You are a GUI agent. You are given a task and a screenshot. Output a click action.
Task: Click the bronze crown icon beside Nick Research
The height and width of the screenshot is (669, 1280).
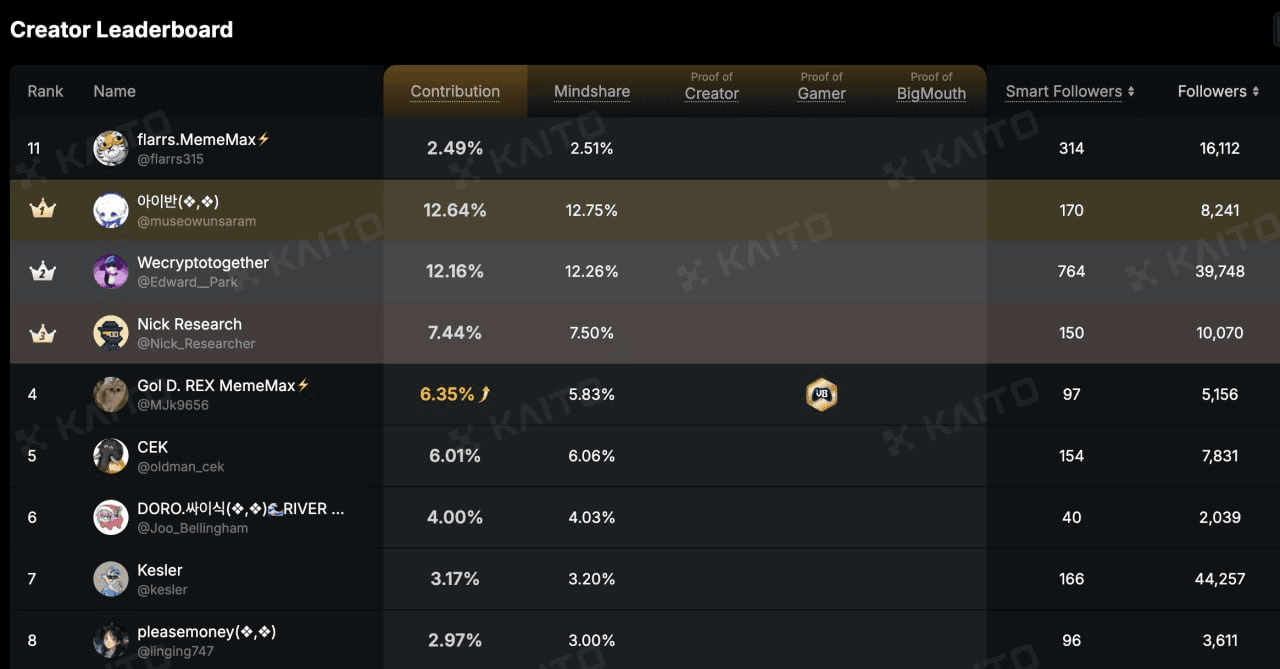[43, 333]
